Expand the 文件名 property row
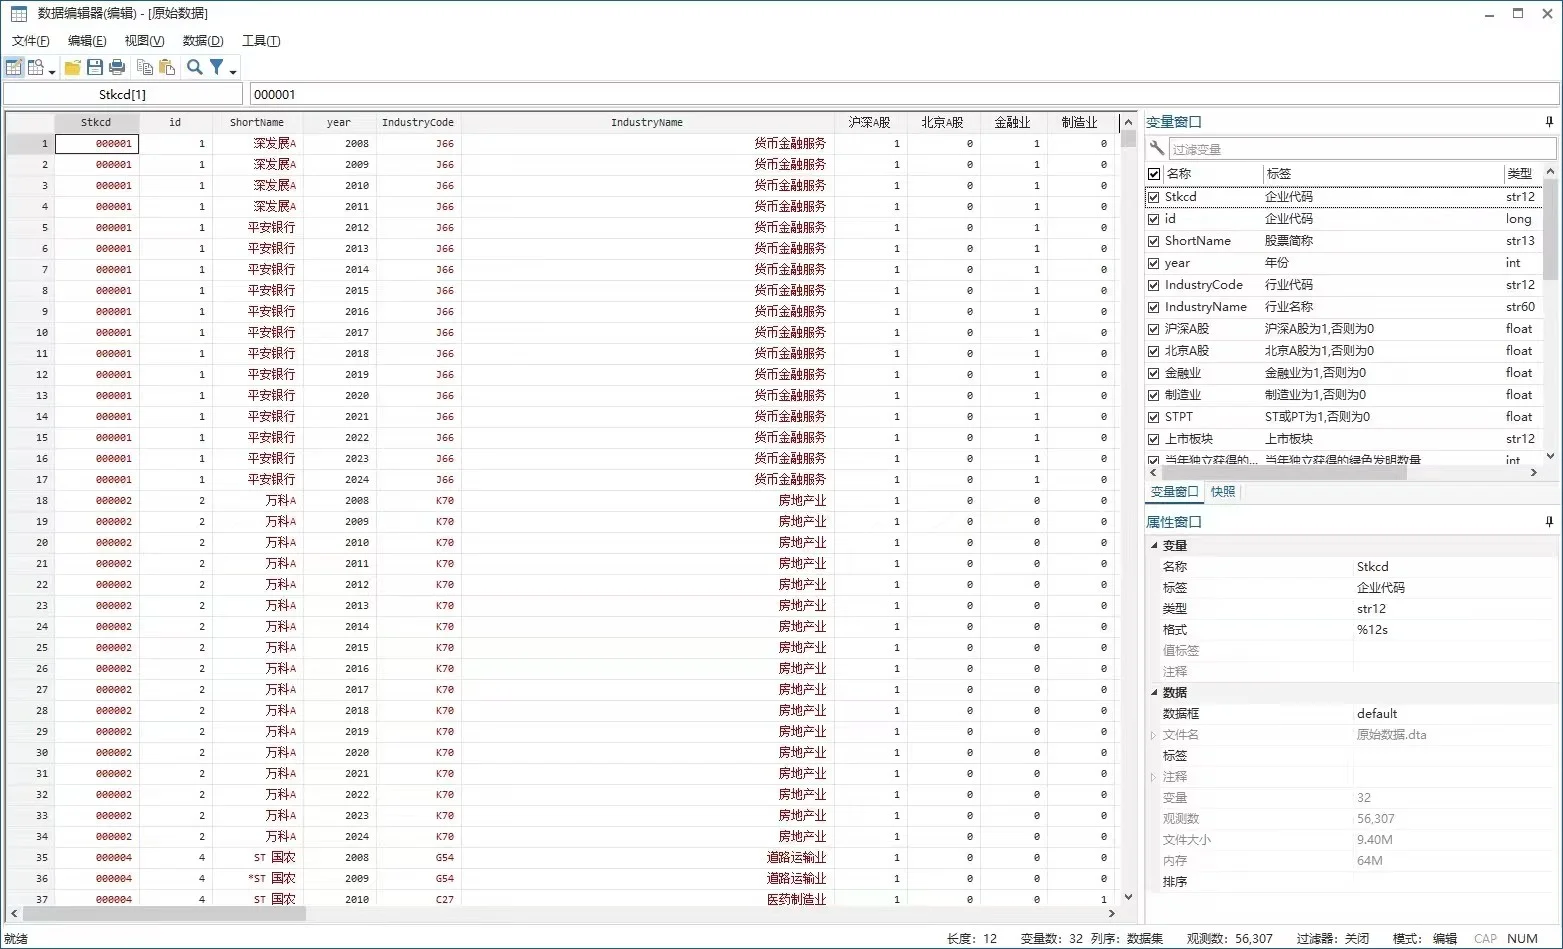 pos(1154,735)
